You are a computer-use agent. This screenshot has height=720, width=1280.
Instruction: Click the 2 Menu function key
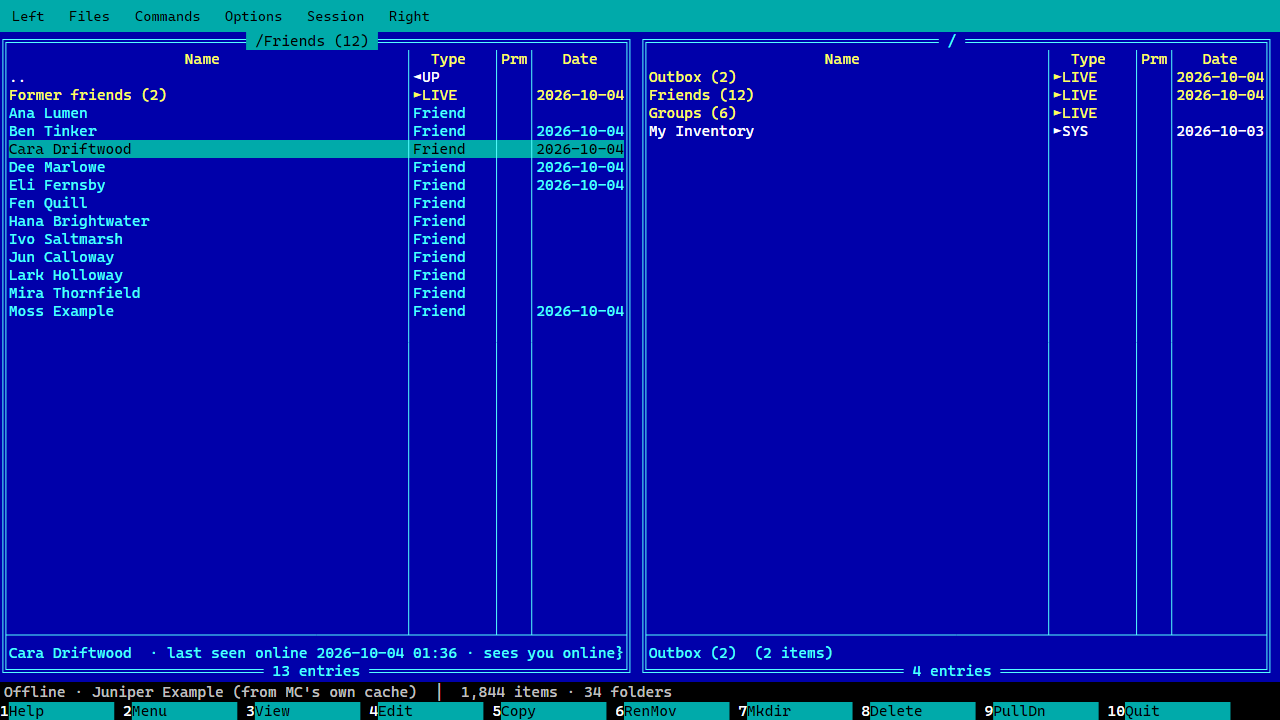[x=180, y=711]
